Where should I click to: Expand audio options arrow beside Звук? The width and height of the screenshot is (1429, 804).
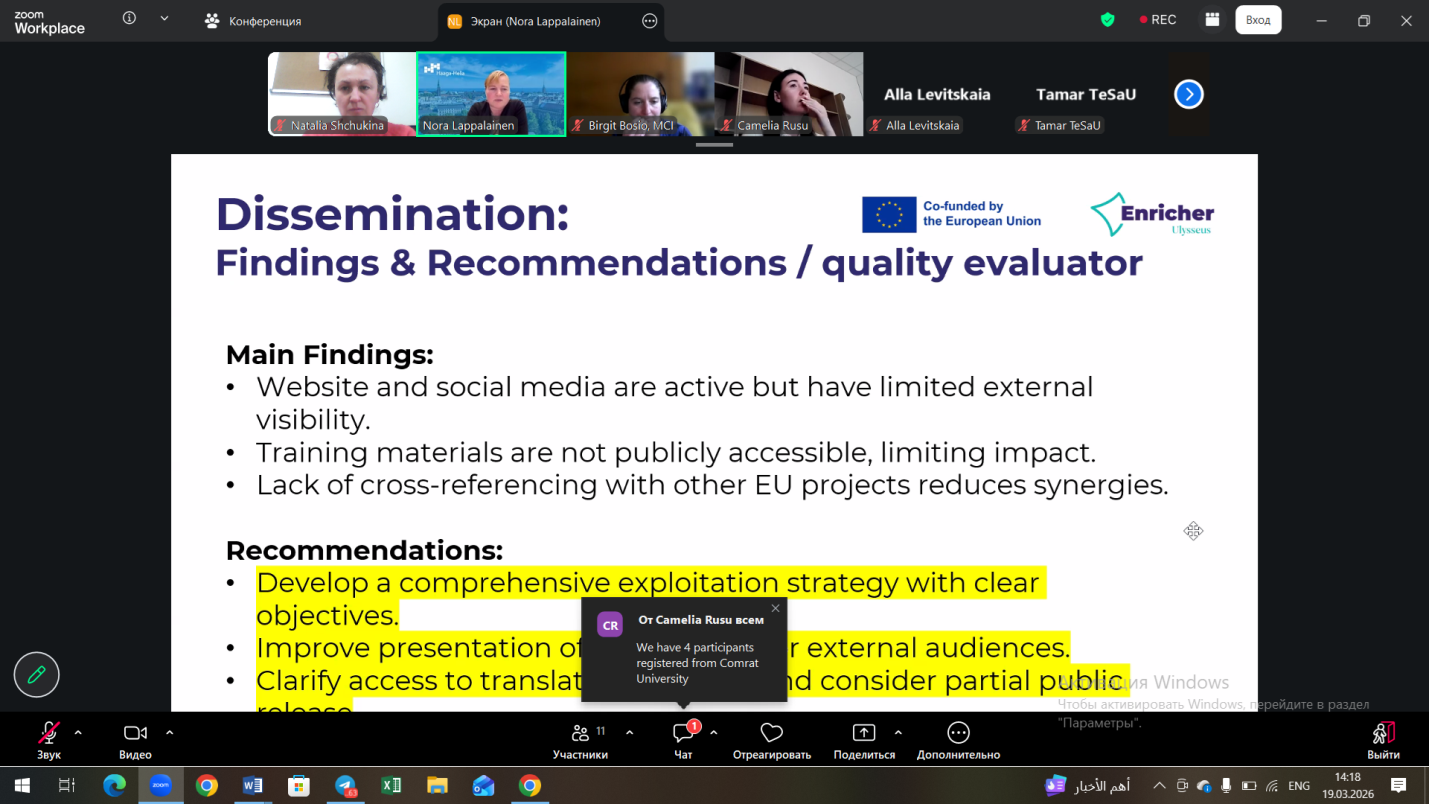pyautogui.click(x=78, y=732)
